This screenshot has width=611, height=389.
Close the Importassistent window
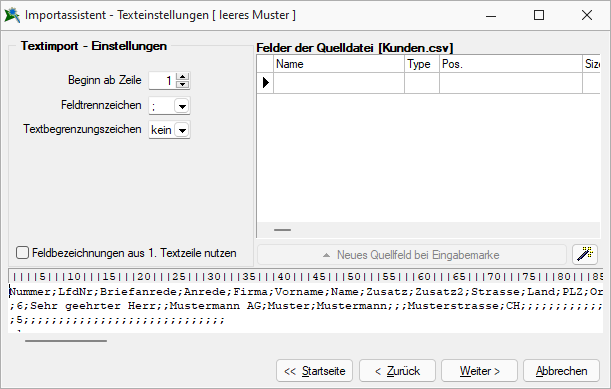[x=587, y=15]
